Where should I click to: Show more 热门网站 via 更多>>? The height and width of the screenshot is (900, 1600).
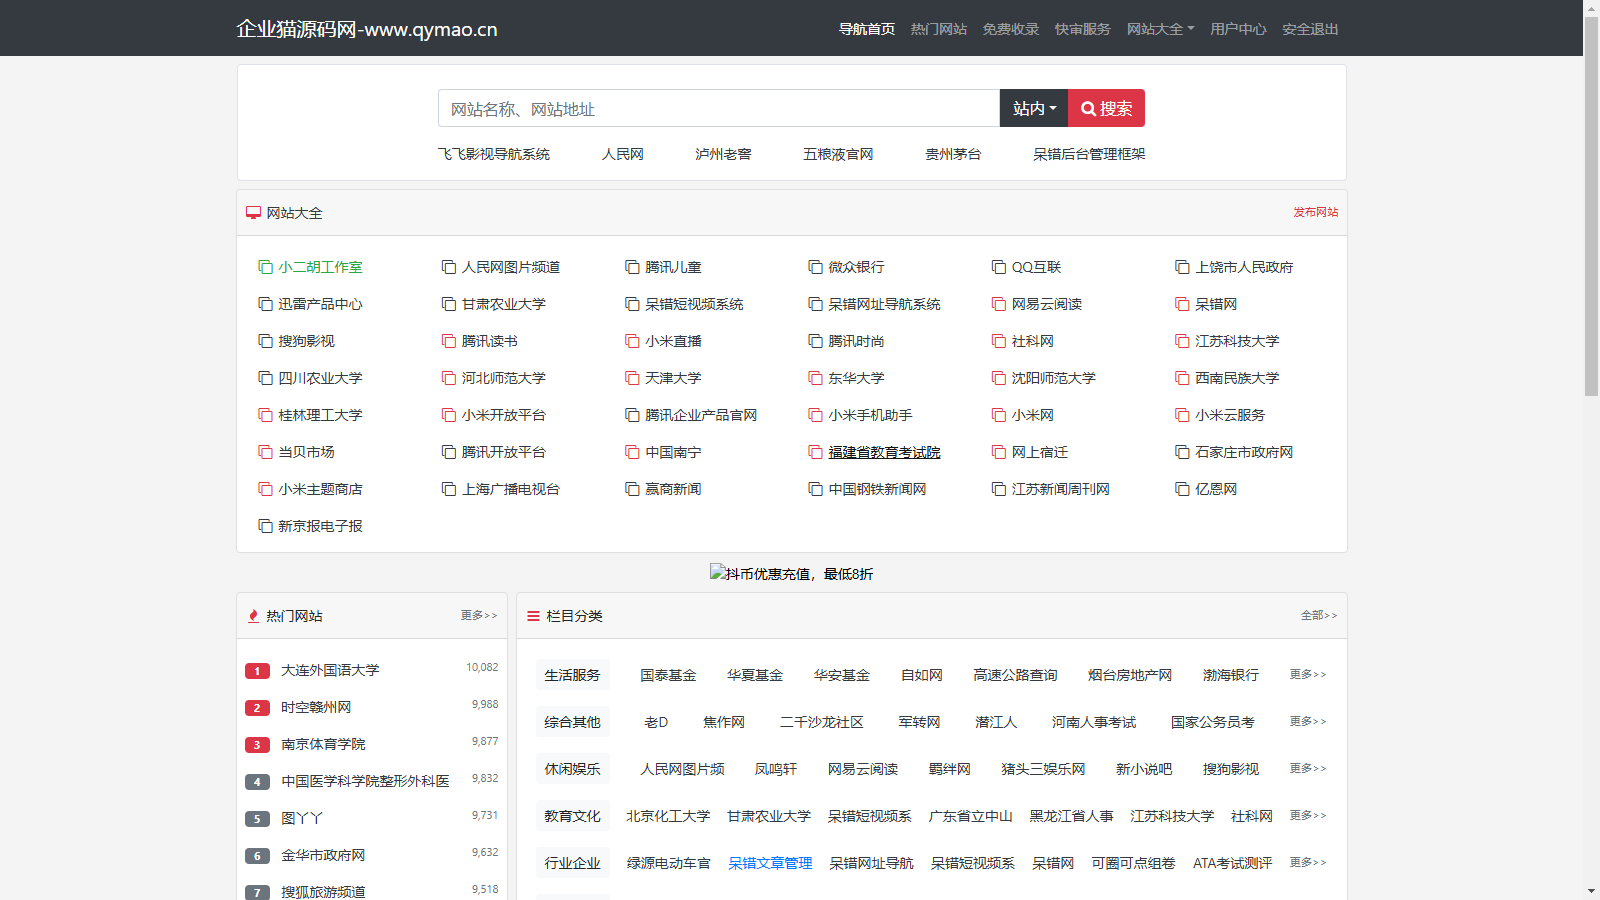tap(478, 615)
